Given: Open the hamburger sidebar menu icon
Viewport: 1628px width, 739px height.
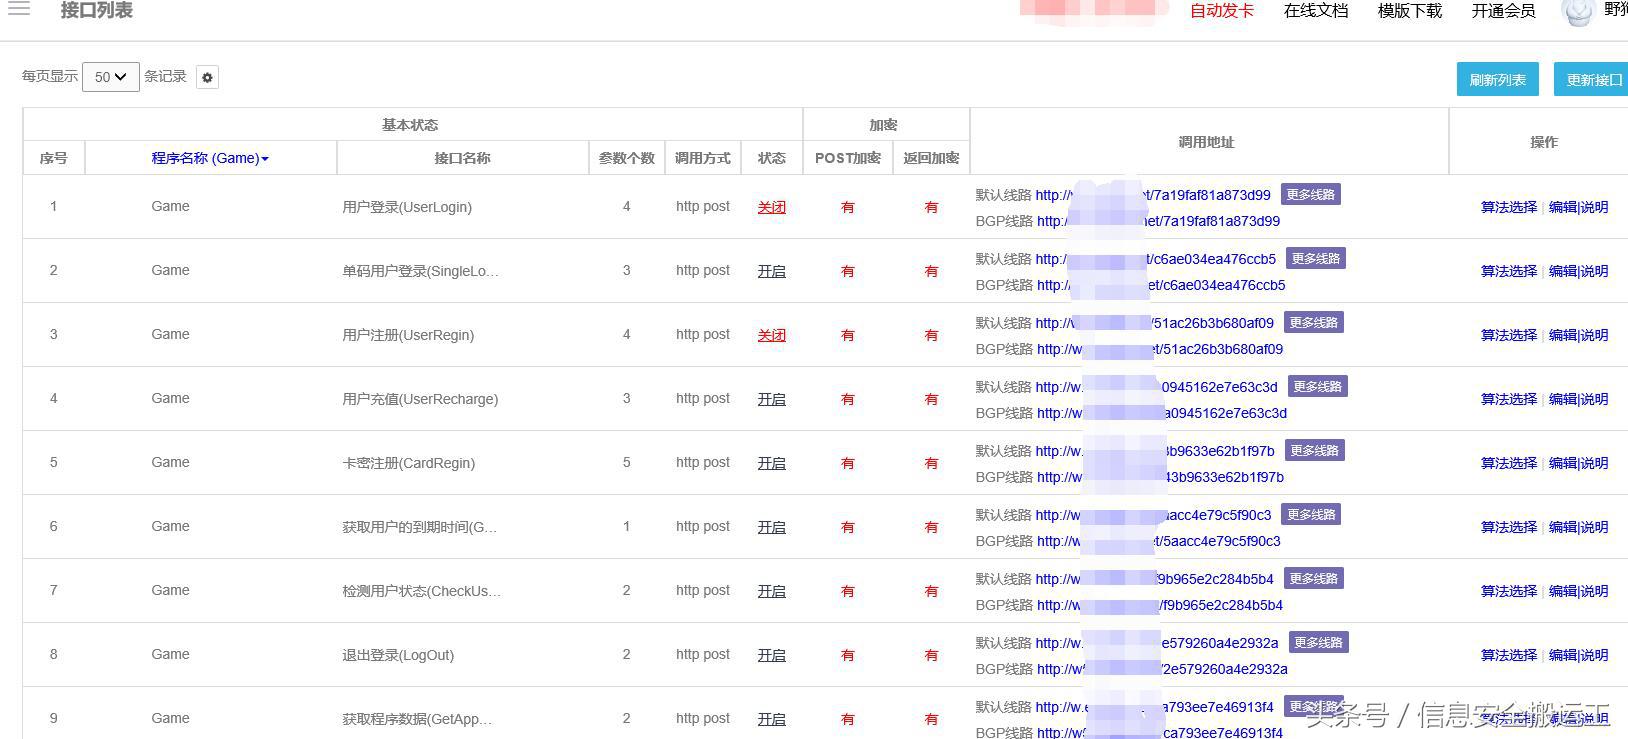Looking at the screenshot, I should pyautogui.click(x=18, y=10).
